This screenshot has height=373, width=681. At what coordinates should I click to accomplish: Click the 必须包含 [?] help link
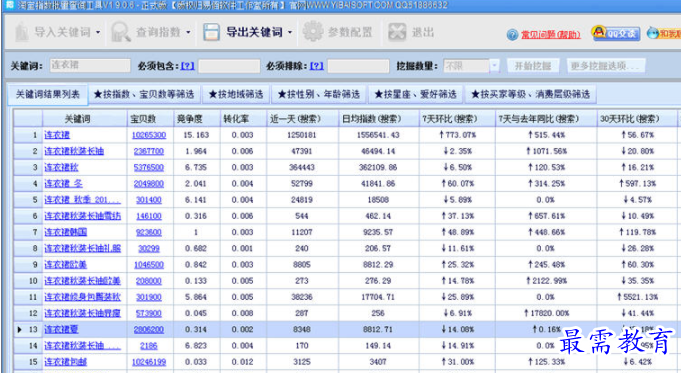click(188, 66)
